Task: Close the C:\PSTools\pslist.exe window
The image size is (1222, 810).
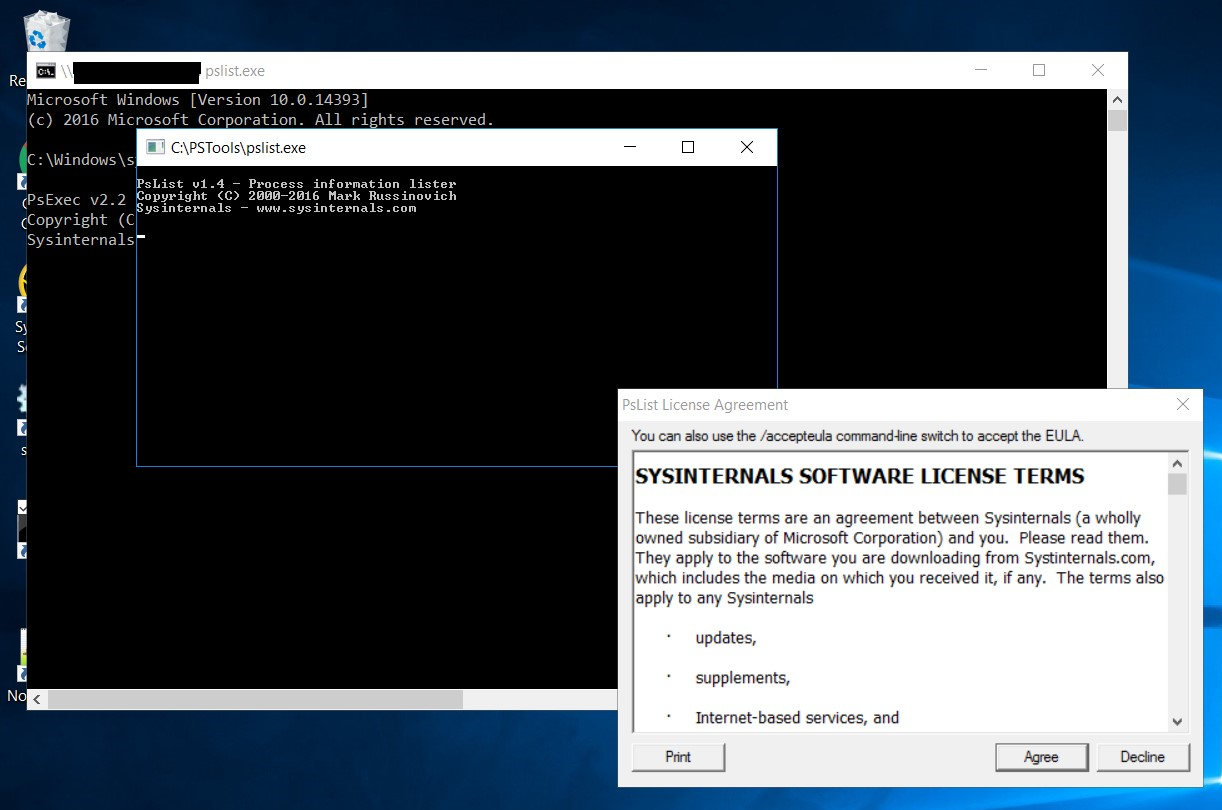Action: coord(747,147)
